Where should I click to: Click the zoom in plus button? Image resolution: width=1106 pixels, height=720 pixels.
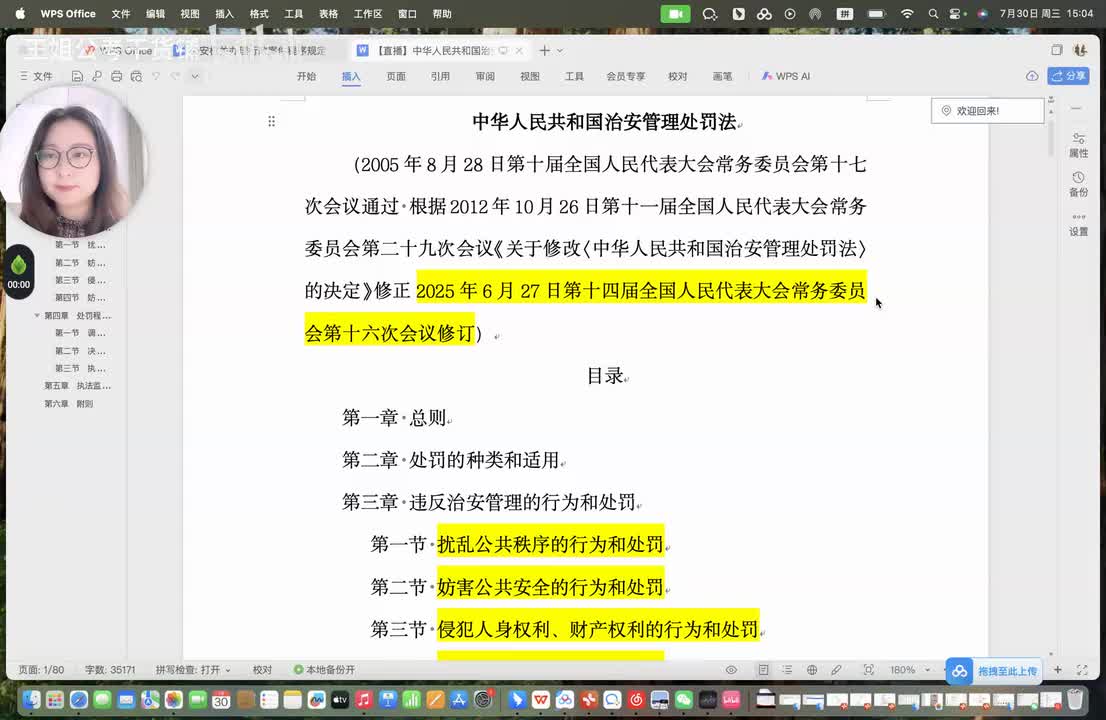1057,670
